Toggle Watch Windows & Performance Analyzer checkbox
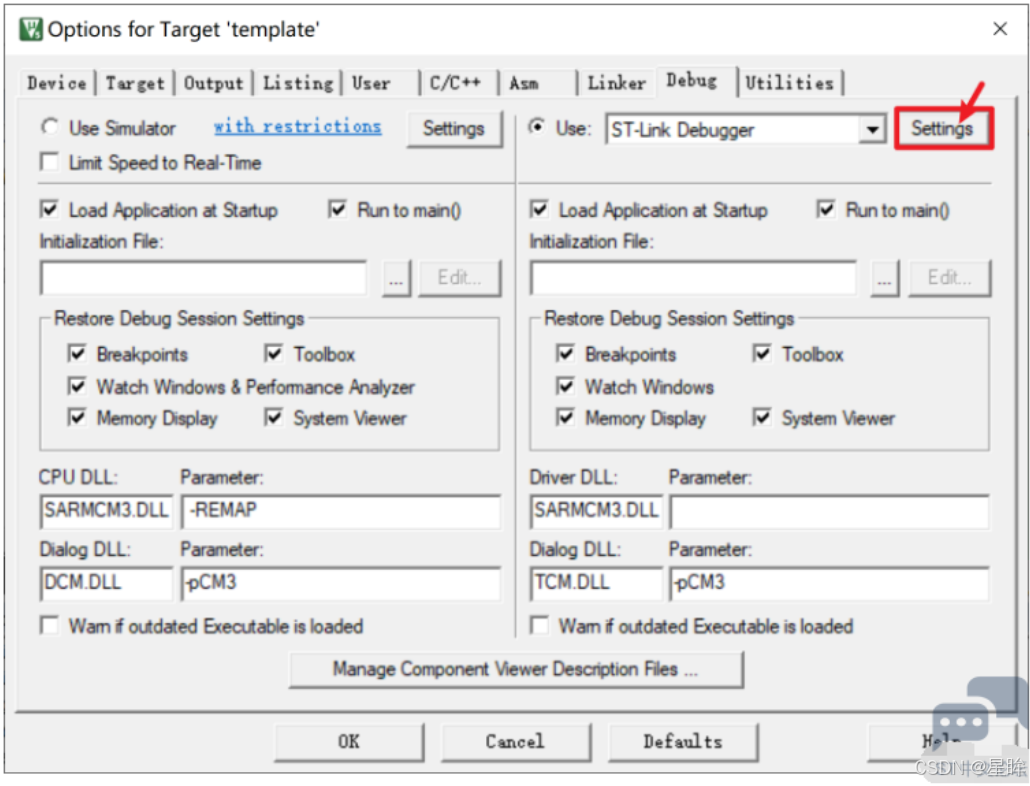Viewport: 1030px width, 786px height. click(x=77, y=385)
